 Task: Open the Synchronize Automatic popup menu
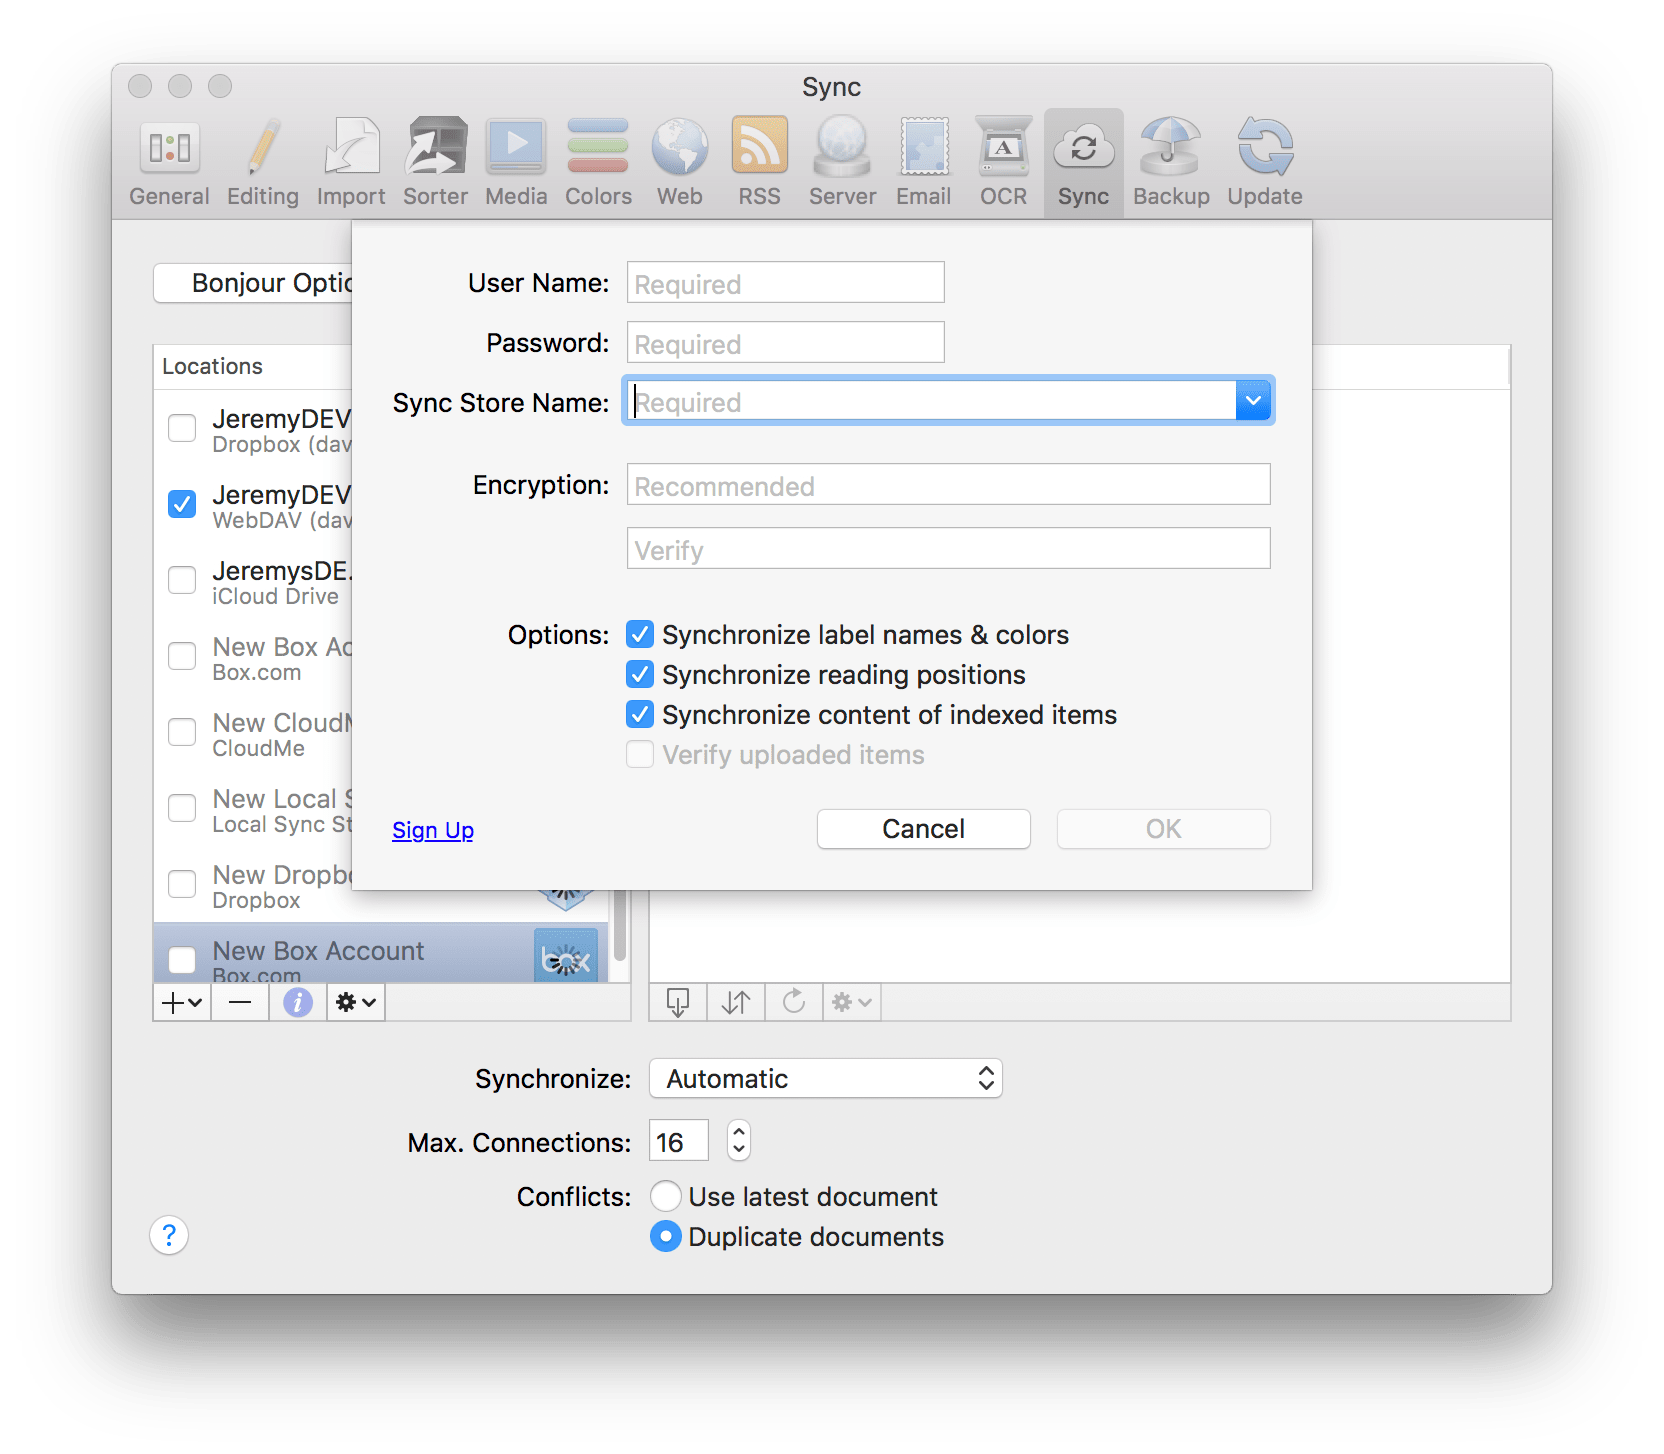click(x=825, y=1079)
